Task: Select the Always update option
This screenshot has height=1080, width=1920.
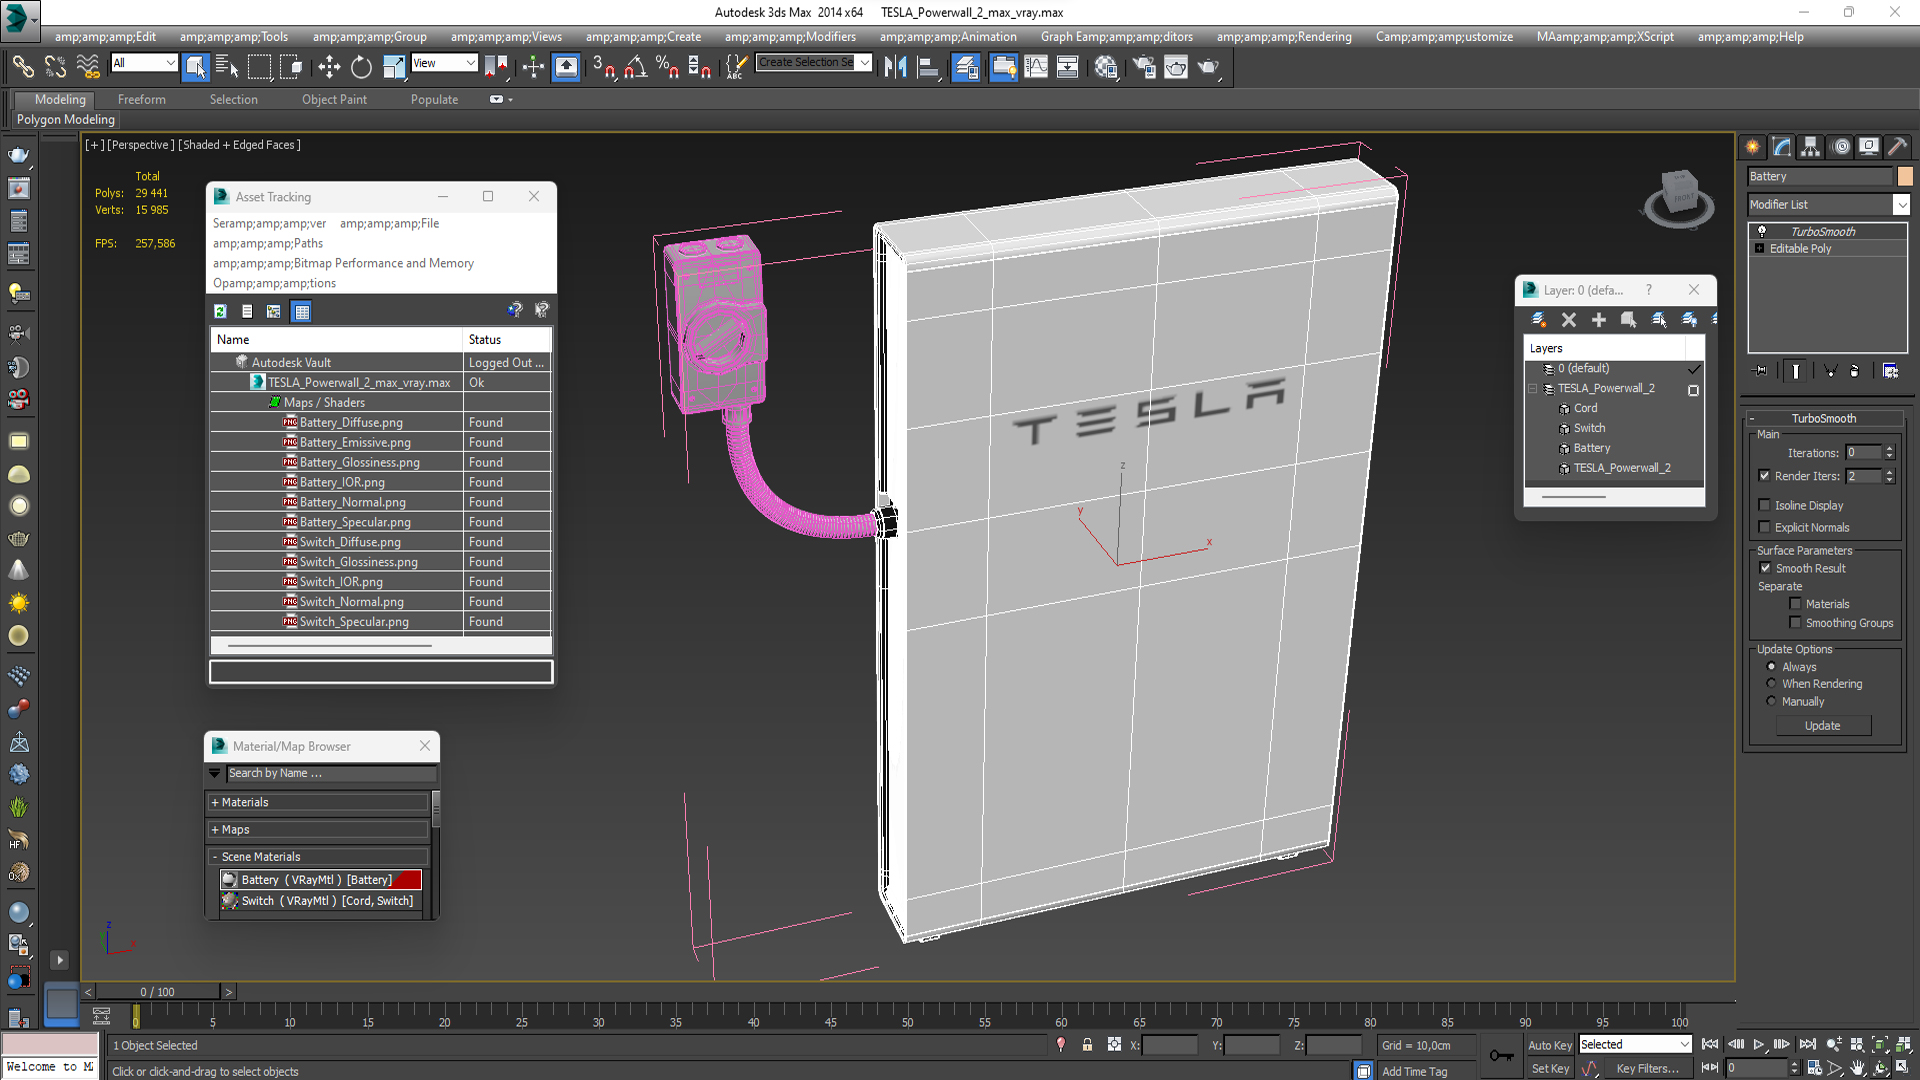Action: click(x=1772, y=666)
